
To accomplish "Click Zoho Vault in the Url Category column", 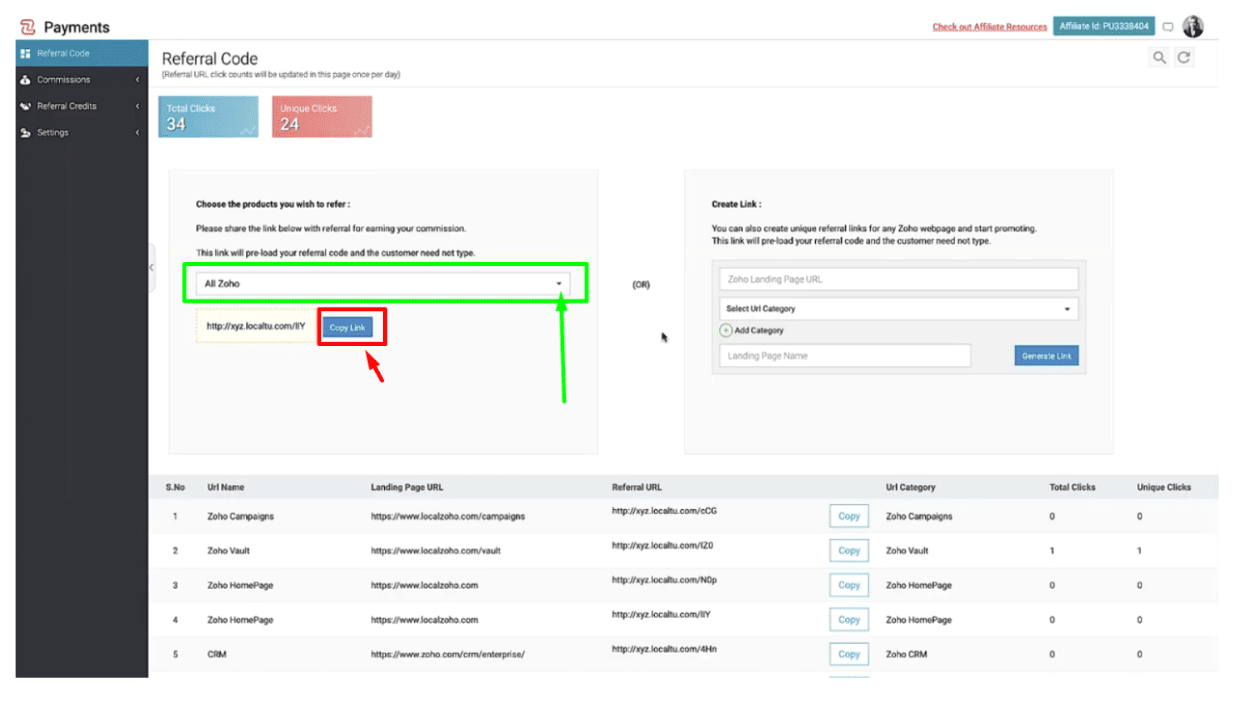I will point(907,551).
